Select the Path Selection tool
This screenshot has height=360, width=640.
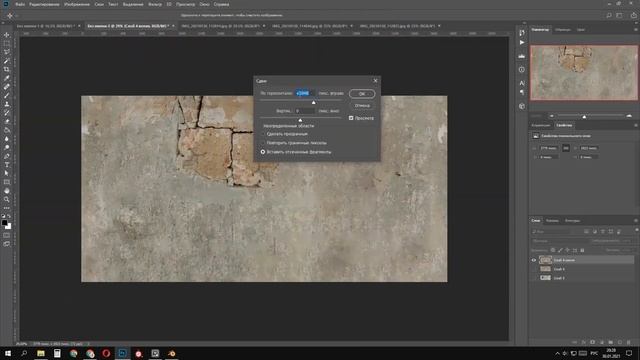coord(7,173)
